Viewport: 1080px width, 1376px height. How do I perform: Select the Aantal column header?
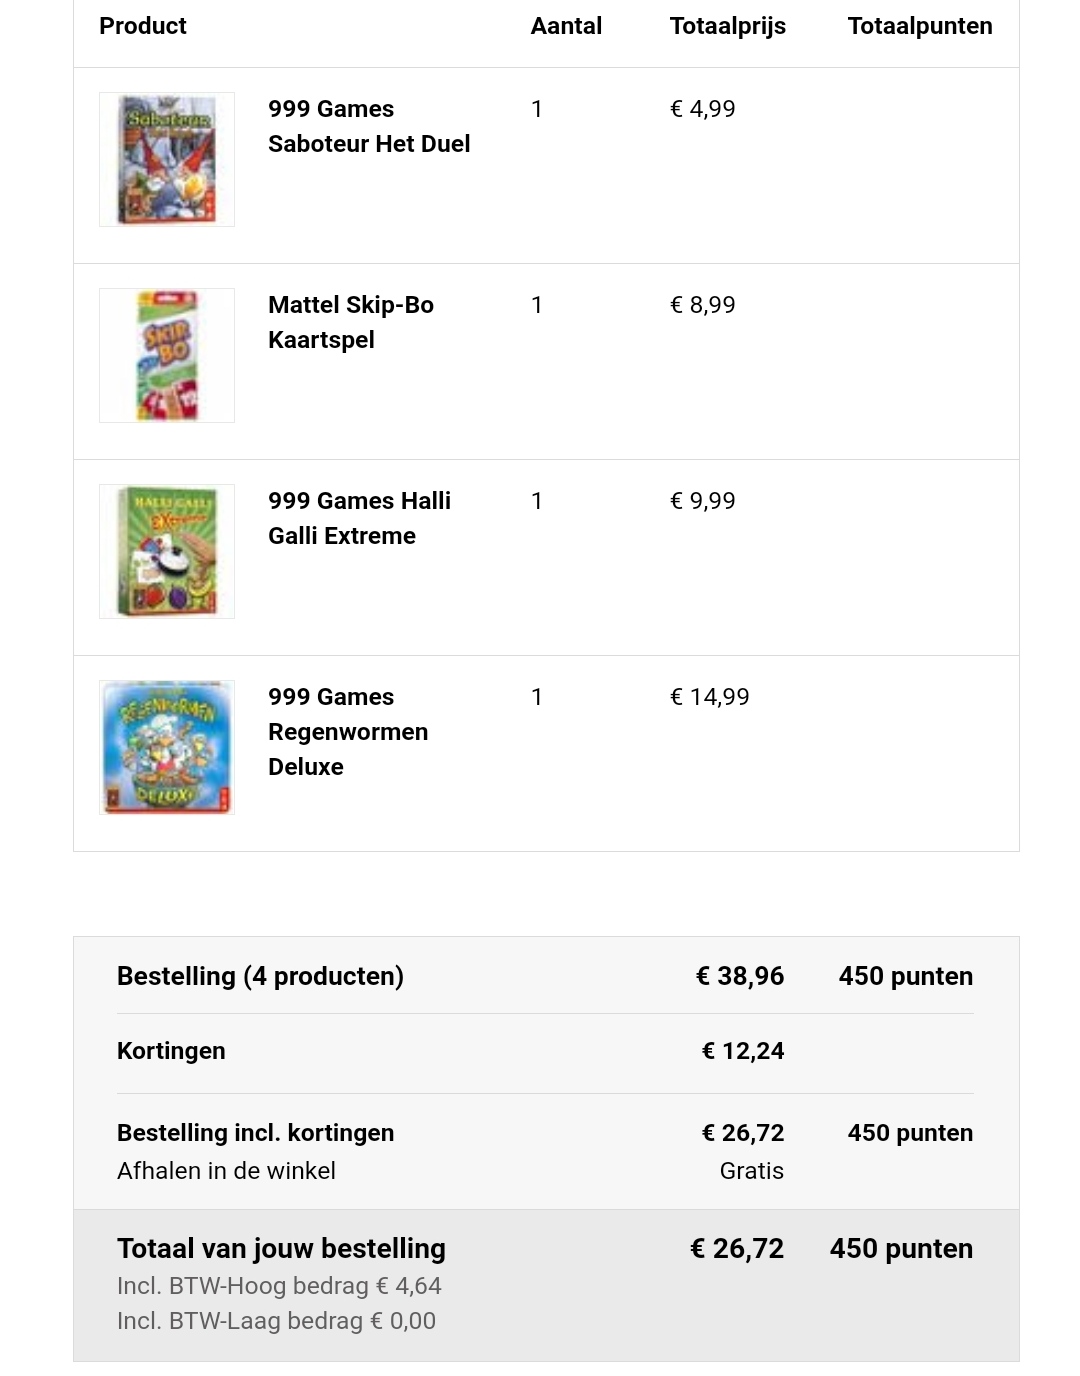pos(566,26)
